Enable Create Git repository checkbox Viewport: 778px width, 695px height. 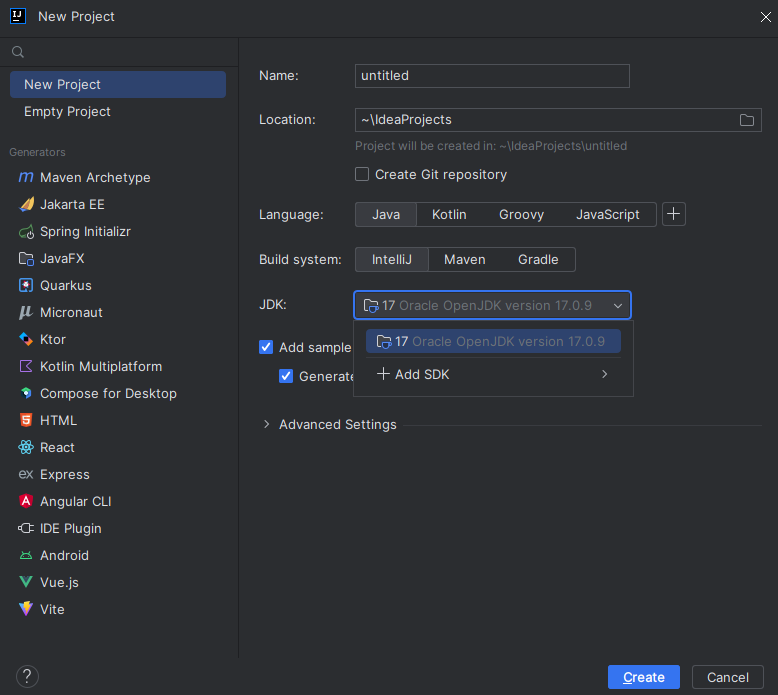click(x=362, y=175)
